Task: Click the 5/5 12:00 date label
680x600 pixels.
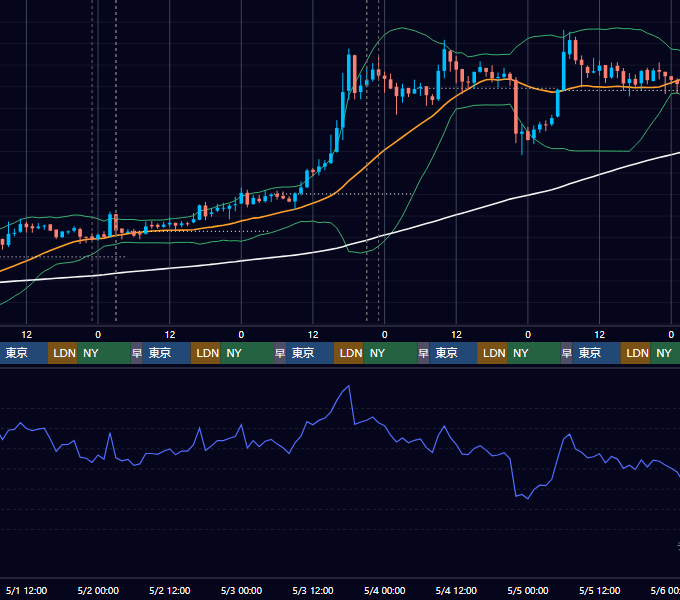Action: coord(599,590)
